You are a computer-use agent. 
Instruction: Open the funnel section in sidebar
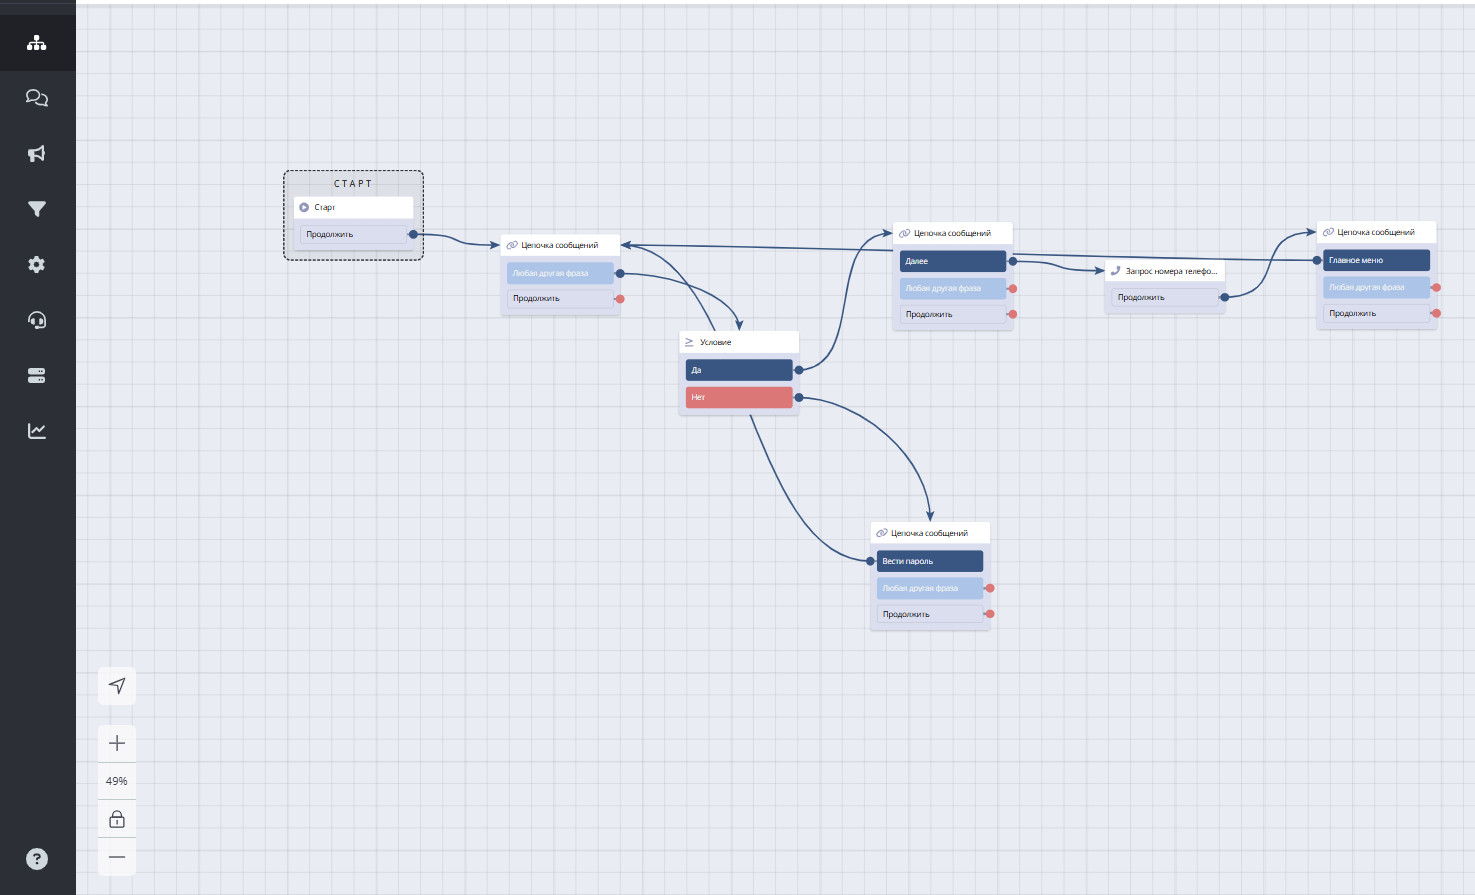pyautogui.click(x=37, y=209)
